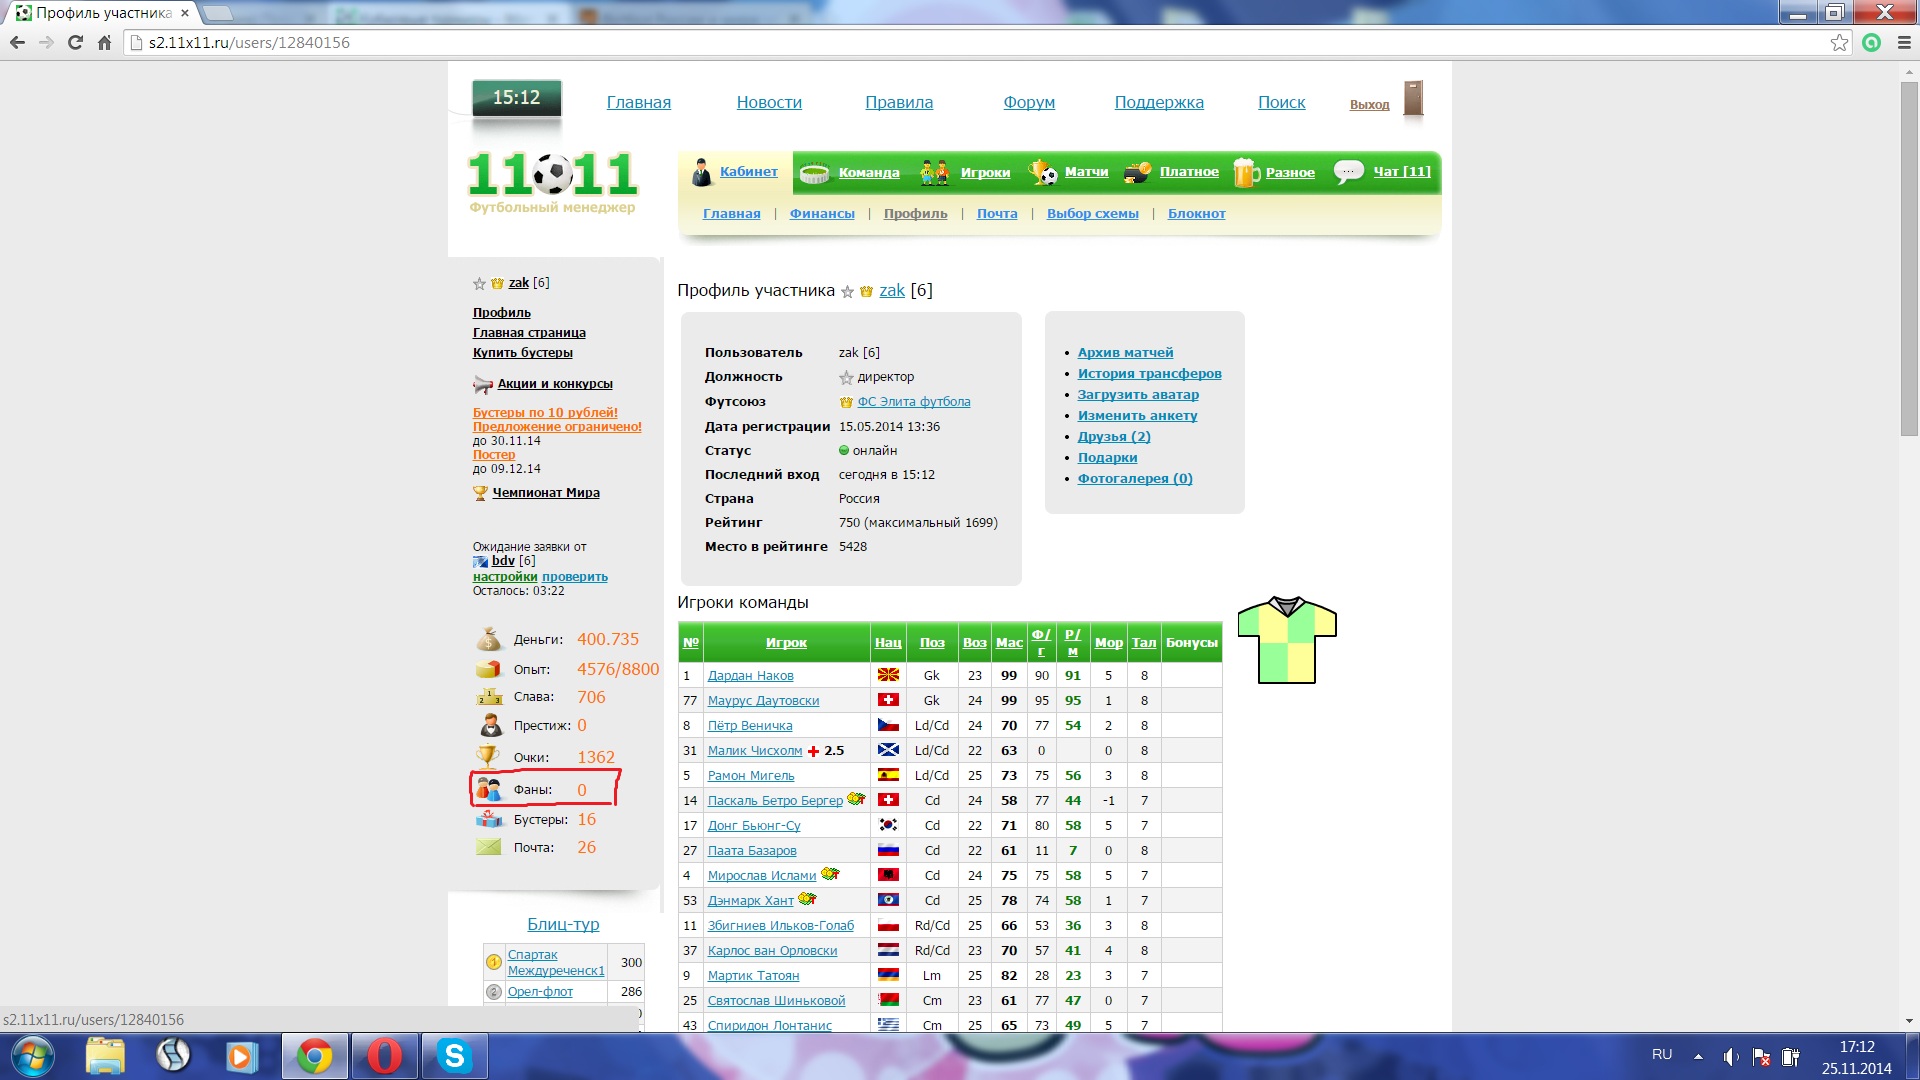1920x1080 pixels.
Task: Open the Почта submenu tab
Action: click(x=997, y=214)
